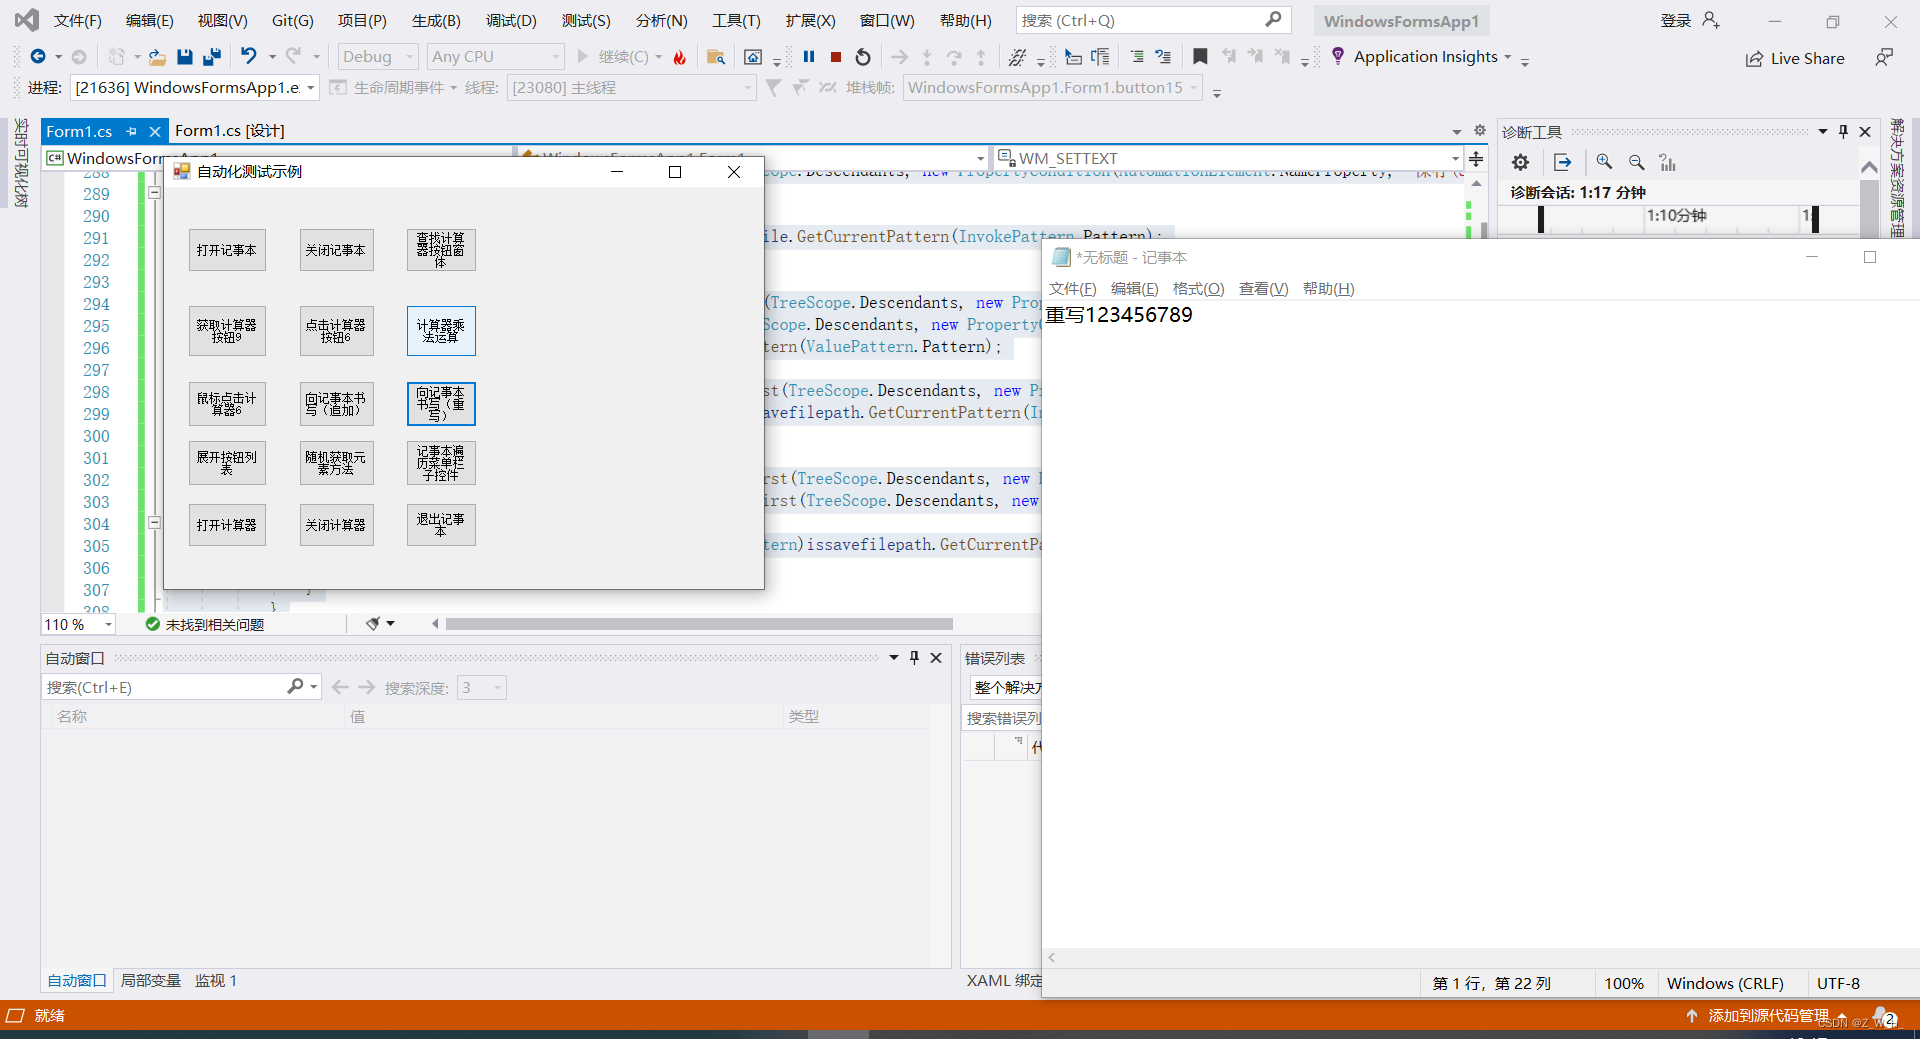This screenshot has height=1039, width=1920.
Task: Open the 格式(O) menu in Notepad
Action: pos(1198,289)
